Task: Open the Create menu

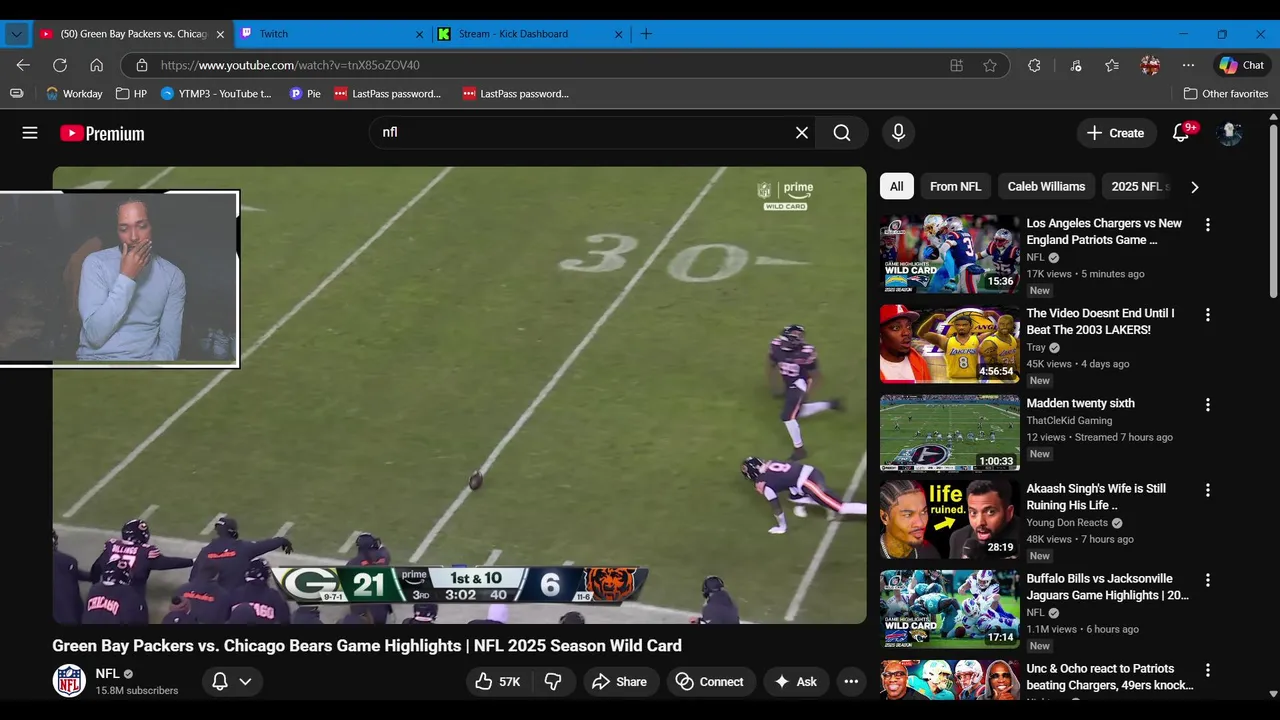Action: 1115,133
